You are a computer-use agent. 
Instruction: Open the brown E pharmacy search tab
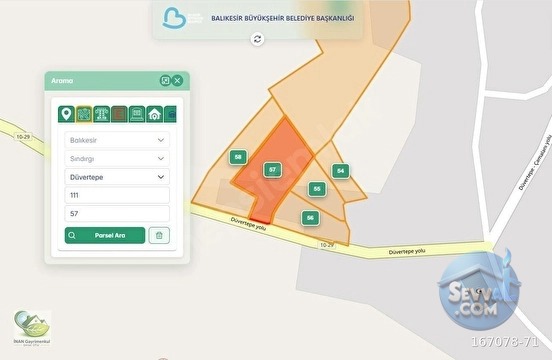pyautogui.click(x=119, y=114)
